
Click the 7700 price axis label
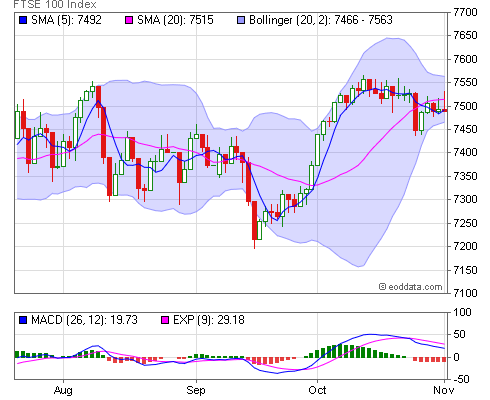click(x=465, y=12)
